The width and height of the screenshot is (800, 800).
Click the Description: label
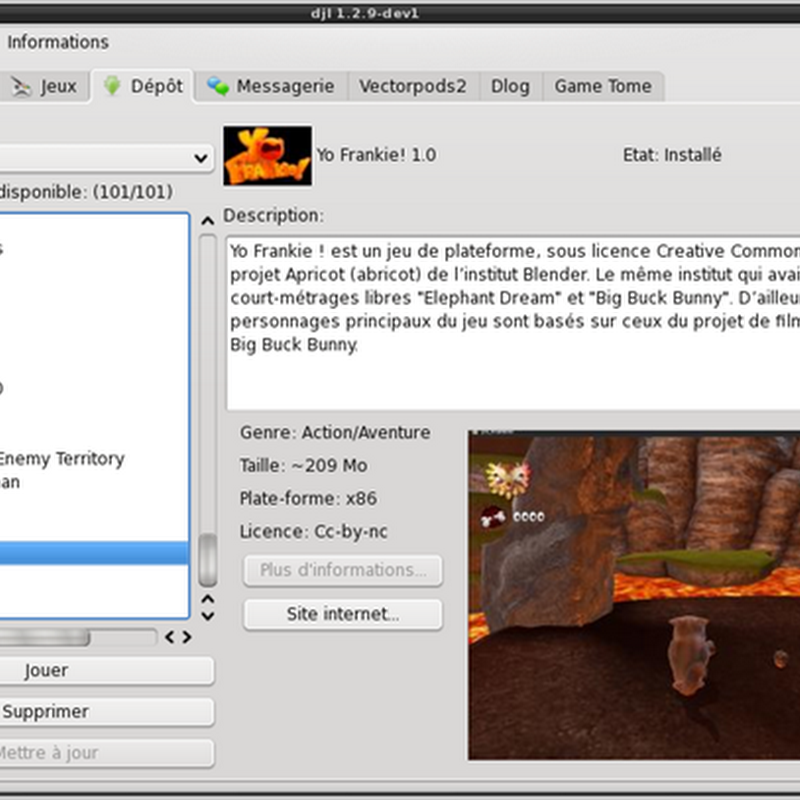[x=273, y=216]
